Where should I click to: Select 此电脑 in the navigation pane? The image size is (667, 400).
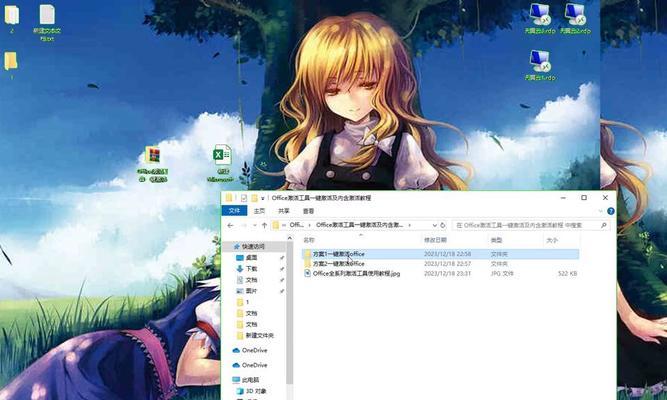click(250, 380)
